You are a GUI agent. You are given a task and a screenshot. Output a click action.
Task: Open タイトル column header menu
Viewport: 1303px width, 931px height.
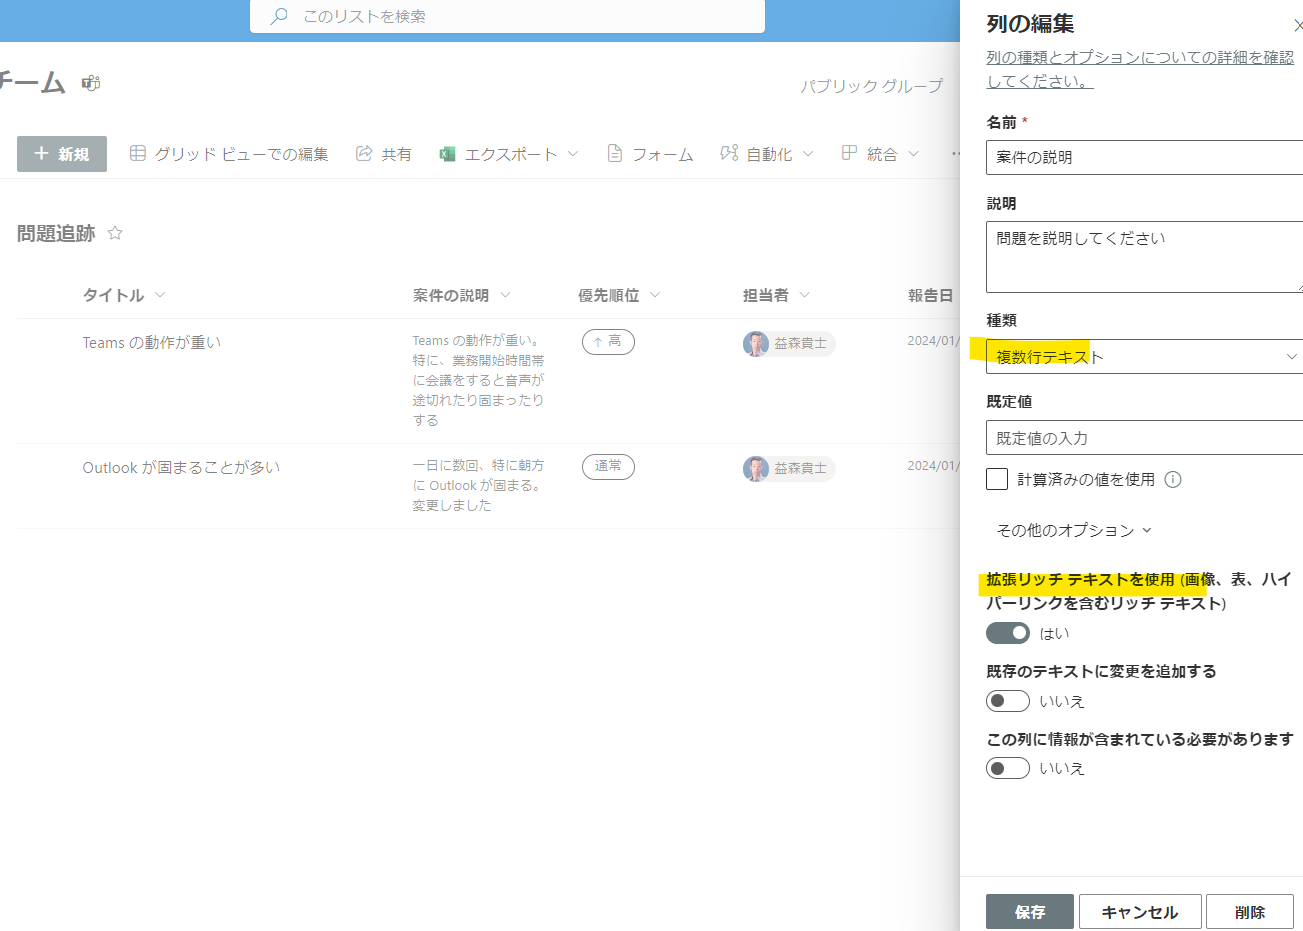tap(160, 295)
